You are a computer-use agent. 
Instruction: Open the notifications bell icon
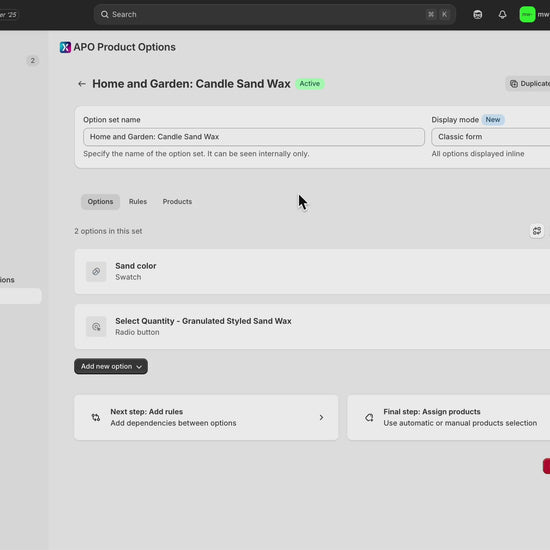(x=502, y=14)
